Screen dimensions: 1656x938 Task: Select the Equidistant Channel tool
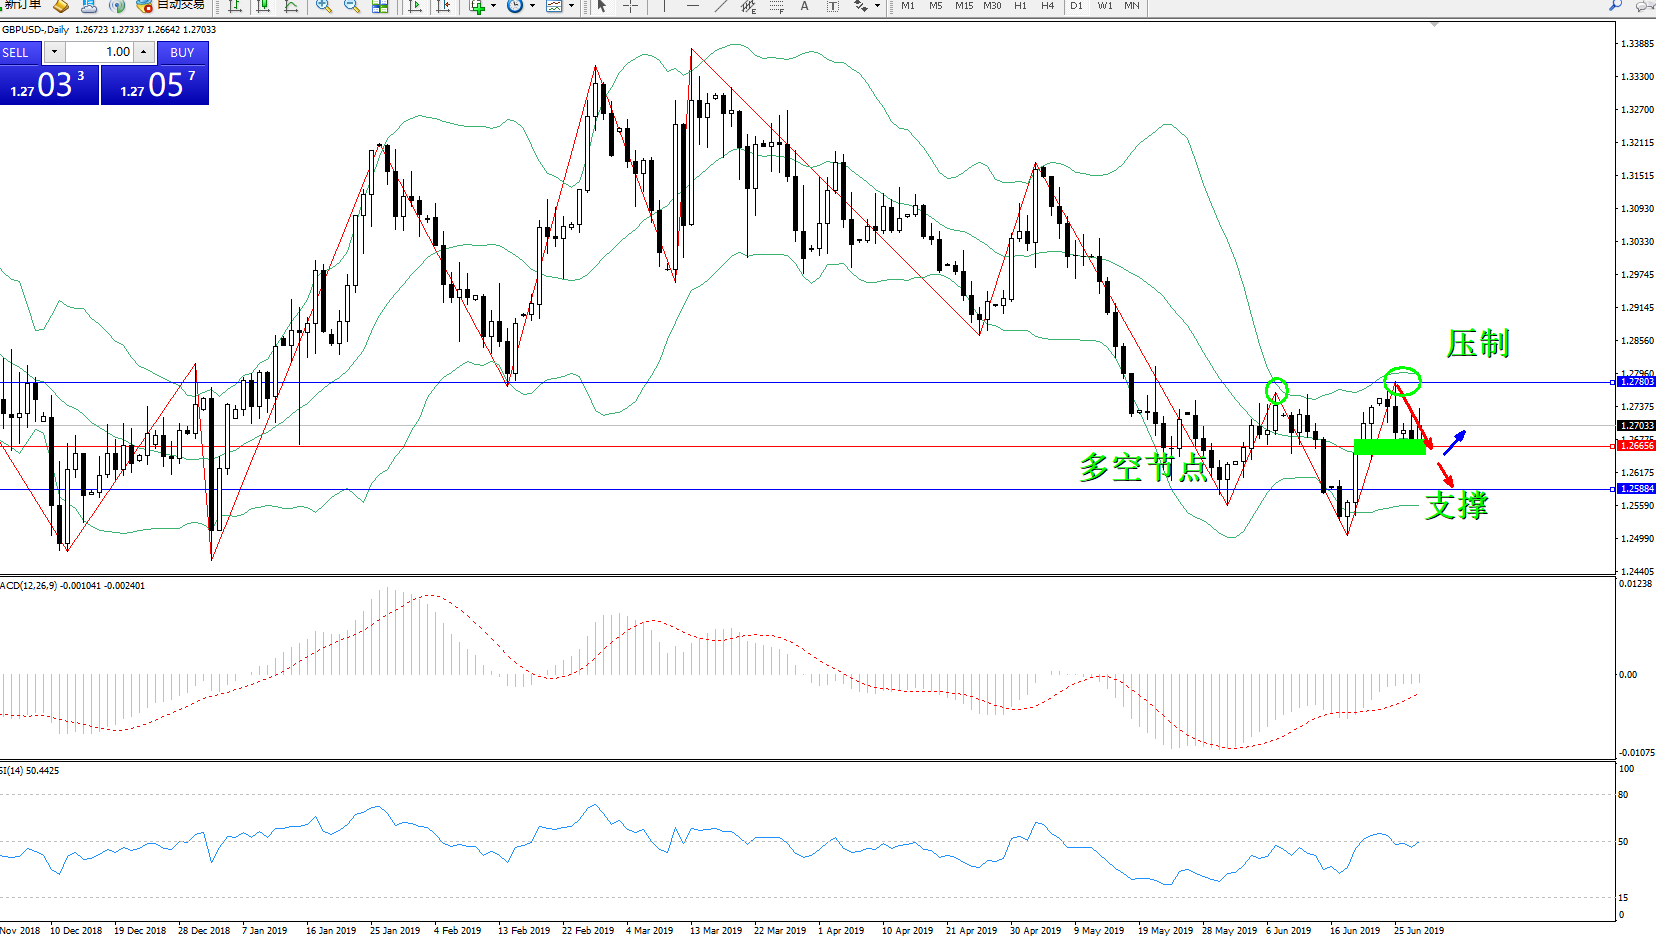tap(749, 5)
